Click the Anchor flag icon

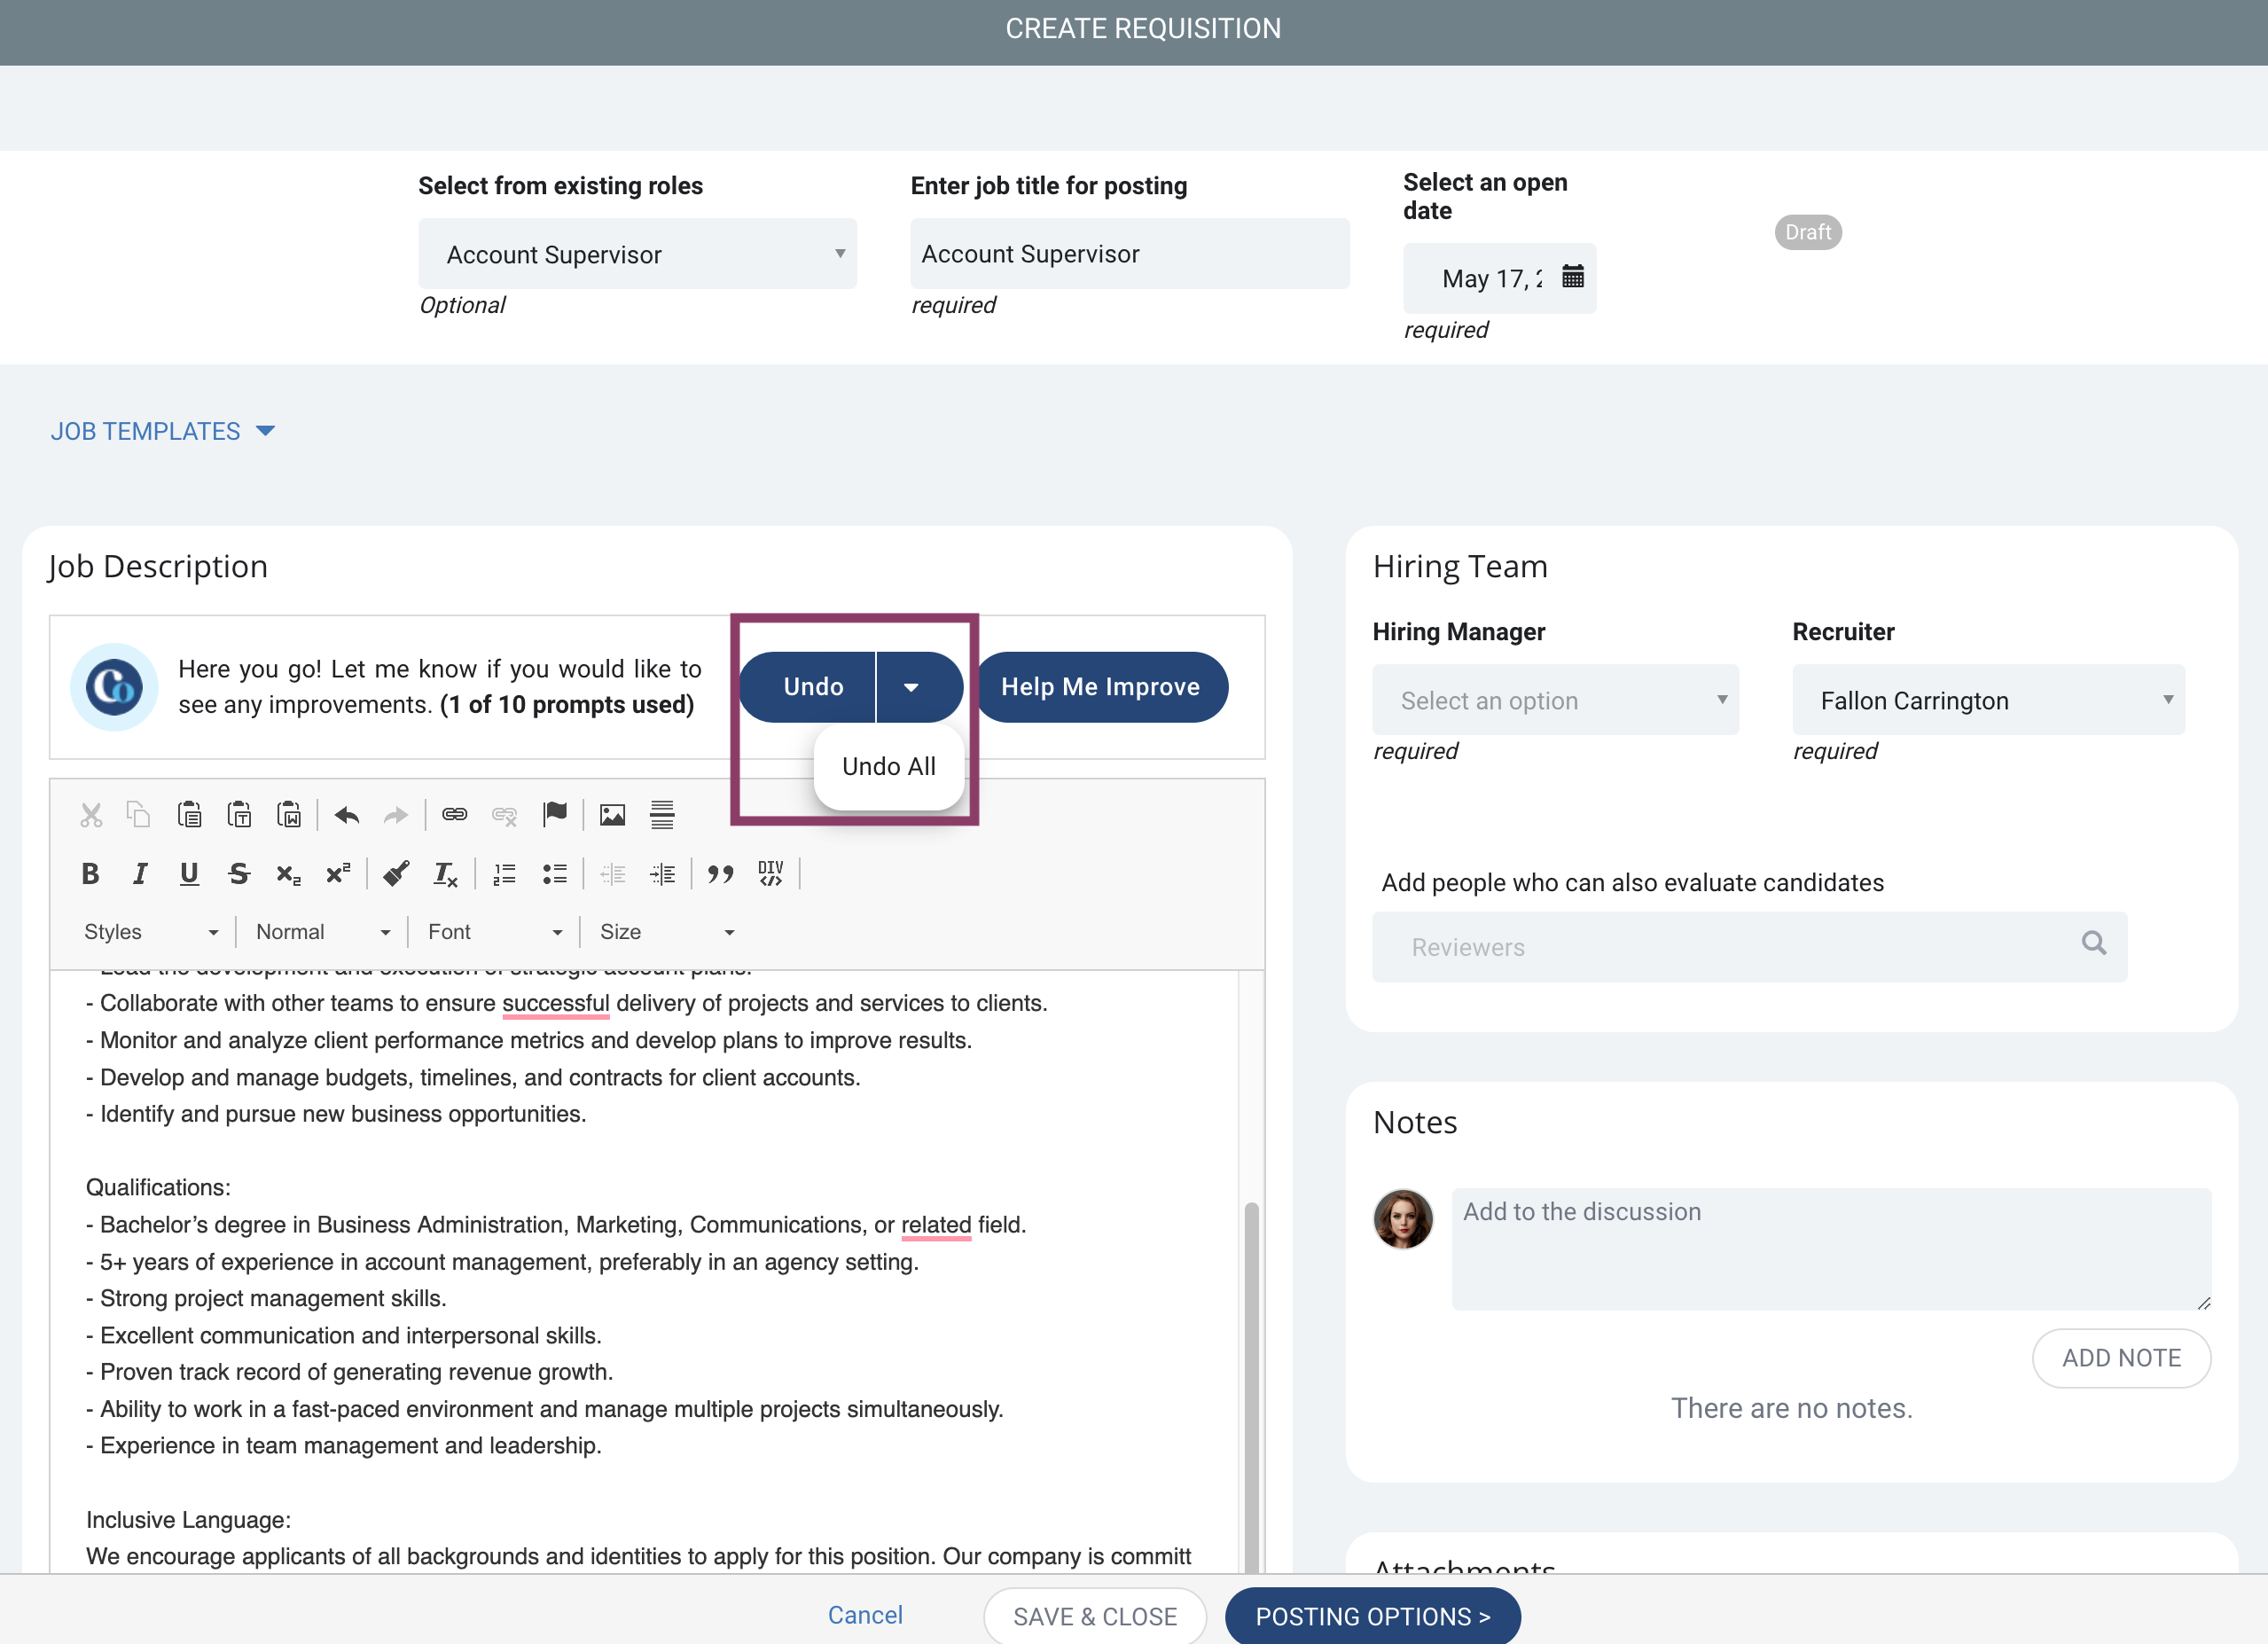point(555,815)
